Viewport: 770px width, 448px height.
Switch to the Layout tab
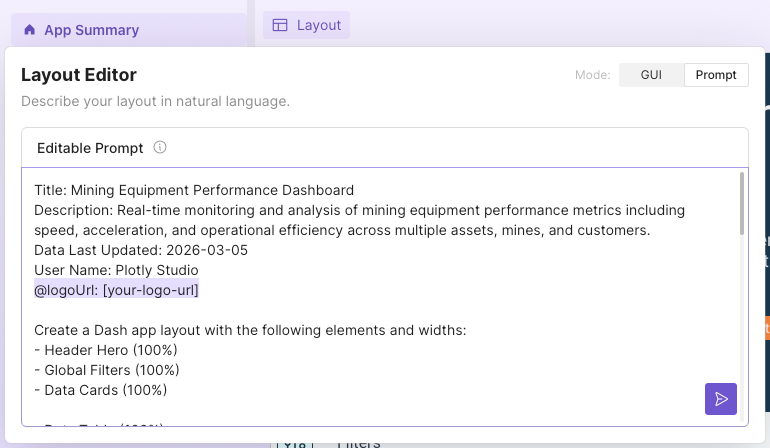point(306,25)
